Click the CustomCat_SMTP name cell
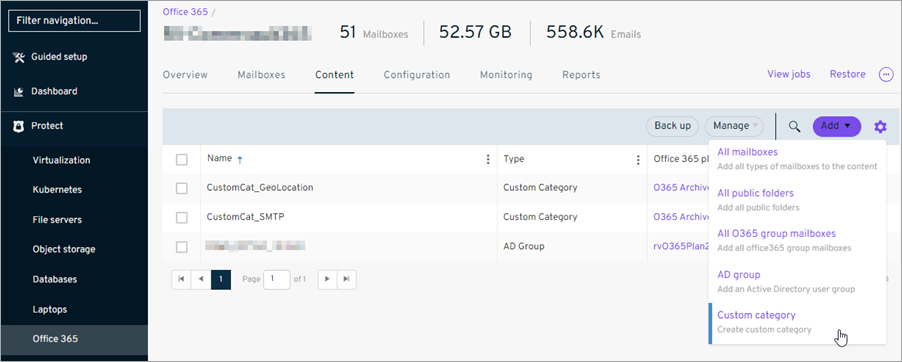 pos(246,217)
